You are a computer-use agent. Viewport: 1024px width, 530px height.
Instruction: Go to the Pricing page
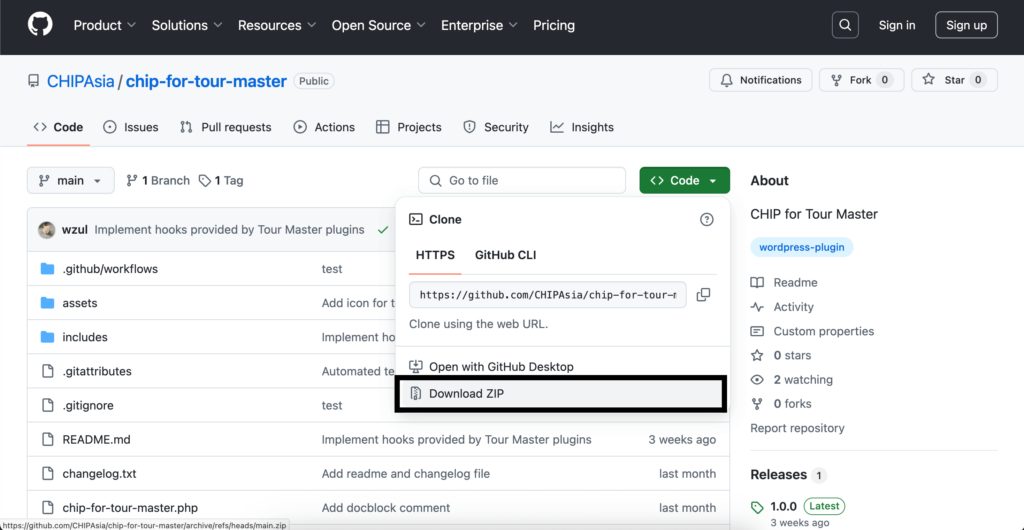(x=554, y=25)
